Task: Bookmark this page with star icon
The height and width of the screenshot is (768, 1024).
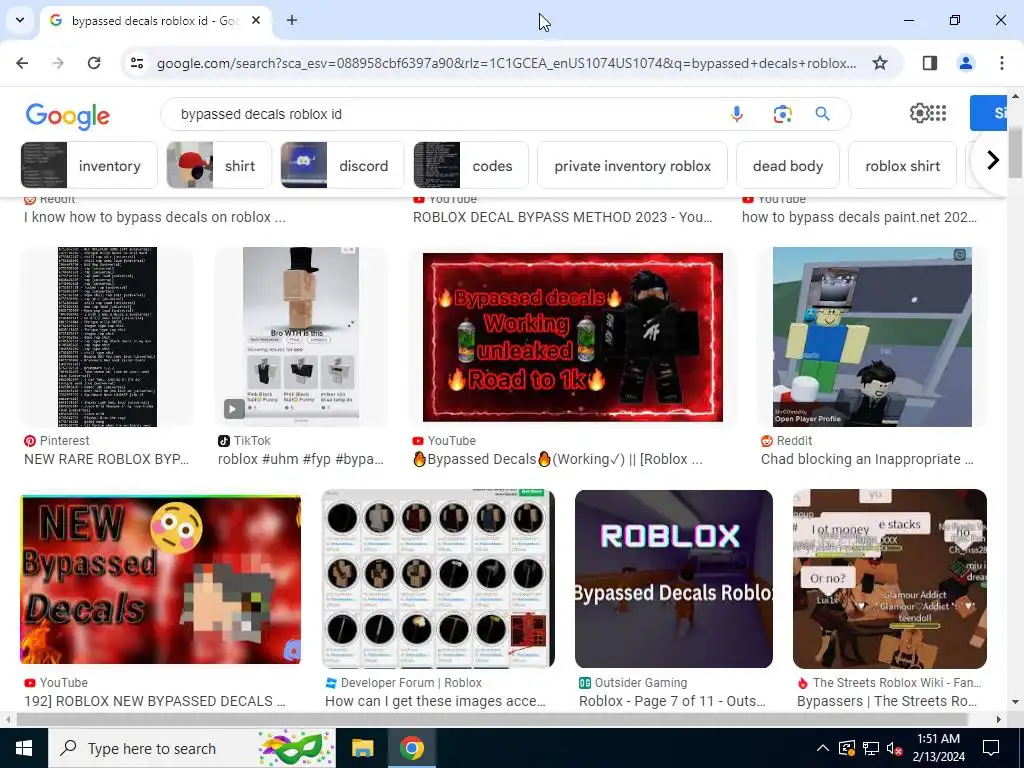Action: (x=880, y=63)
